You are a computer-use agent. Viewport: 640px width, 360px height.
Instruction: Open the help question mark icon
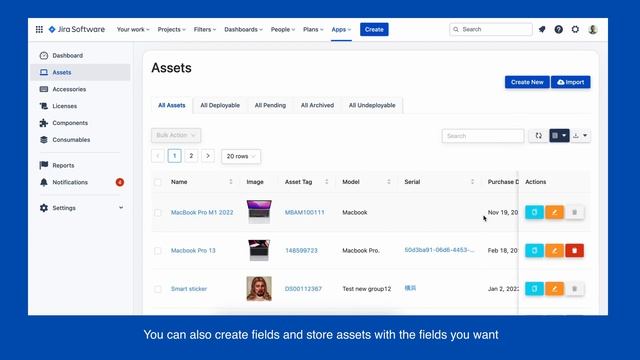click(x=558, y=29)
